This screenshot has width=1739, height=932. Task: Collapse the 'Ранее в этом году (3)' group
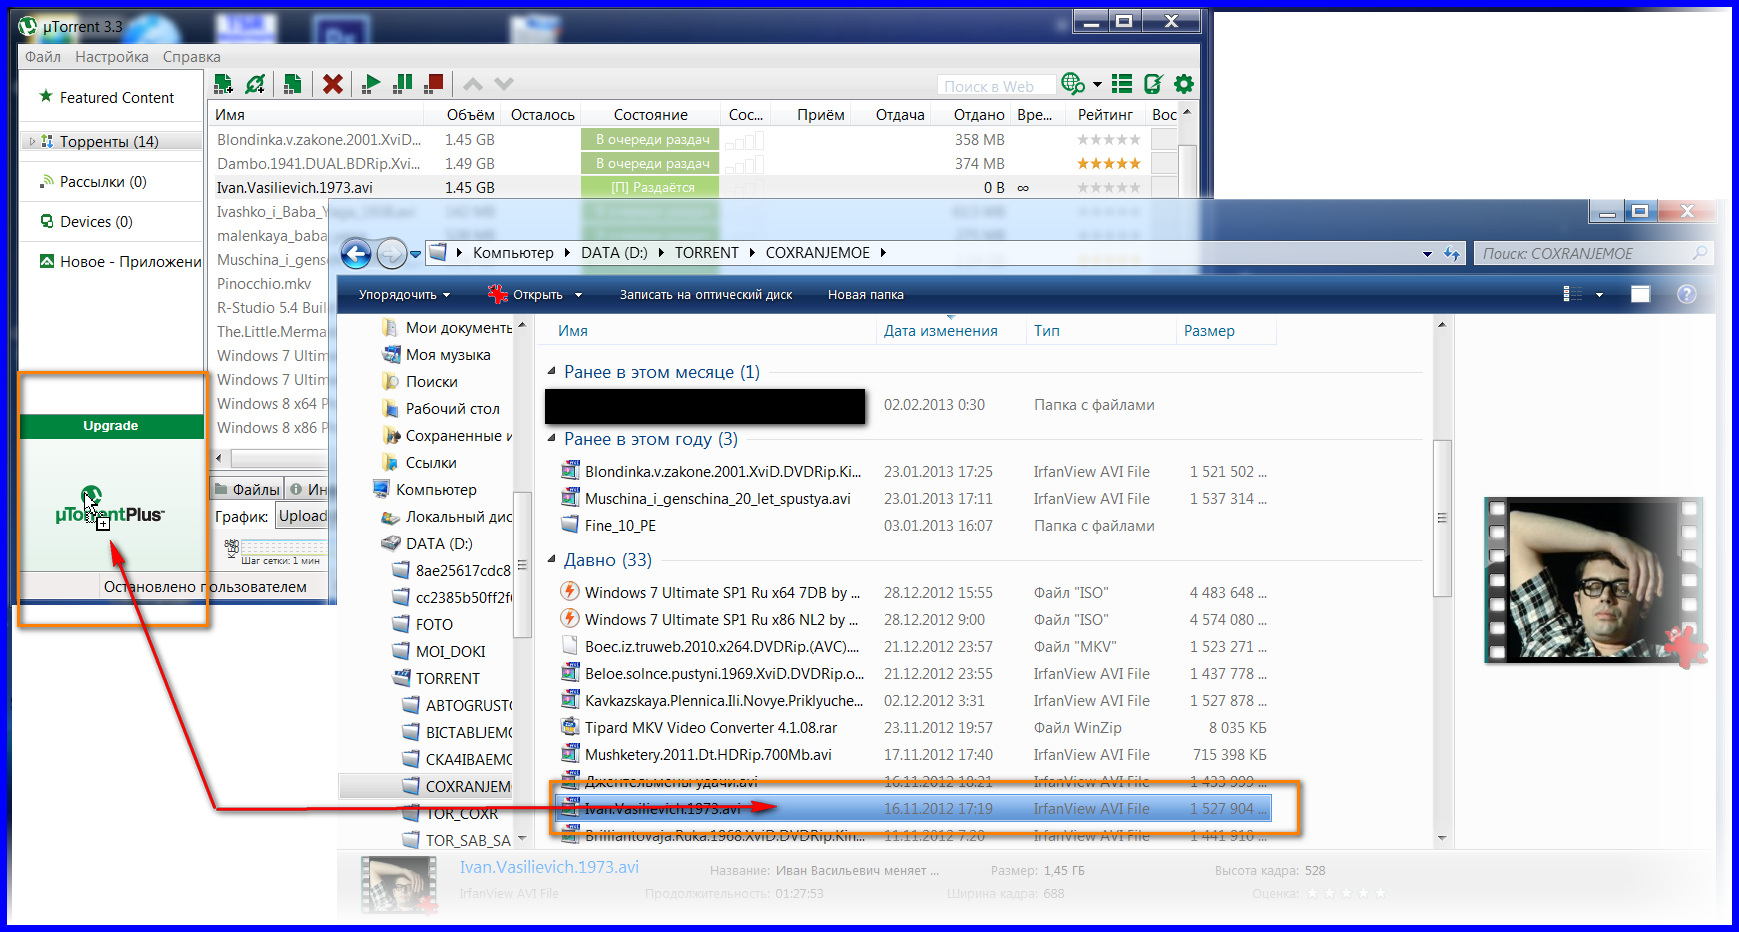coord(551,439)
